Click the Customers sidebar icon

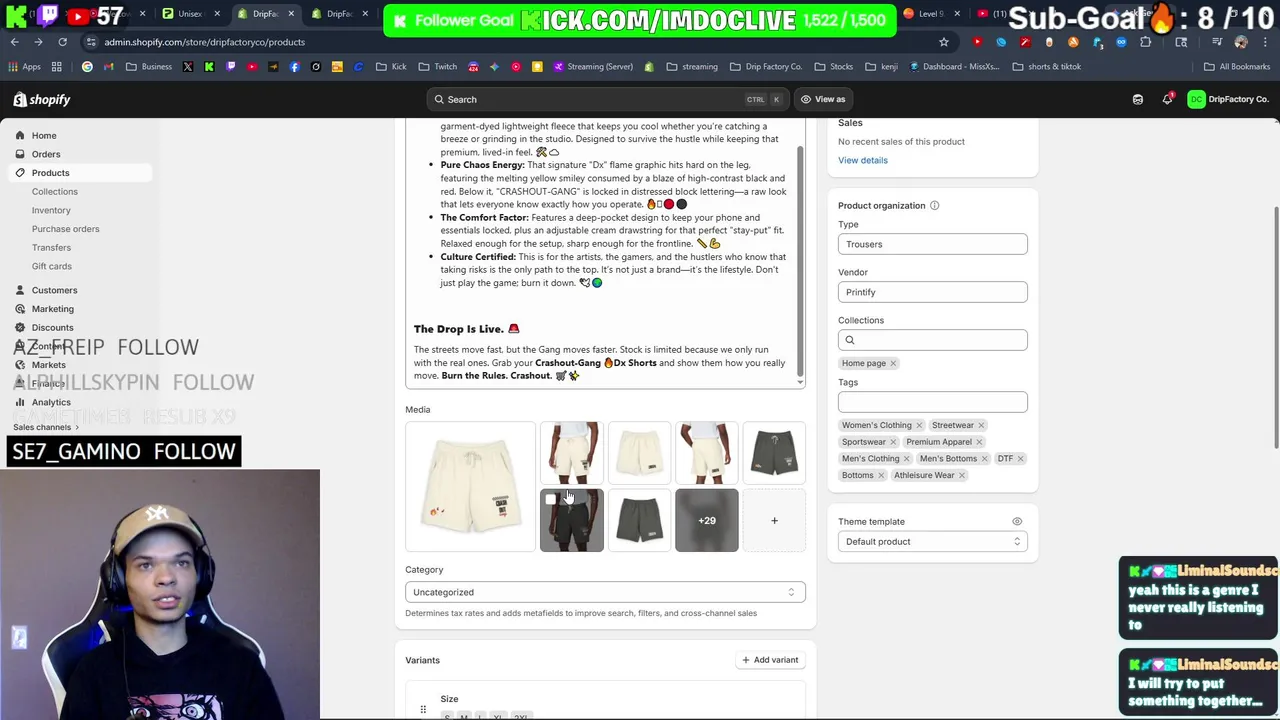[x=20, y=290]
